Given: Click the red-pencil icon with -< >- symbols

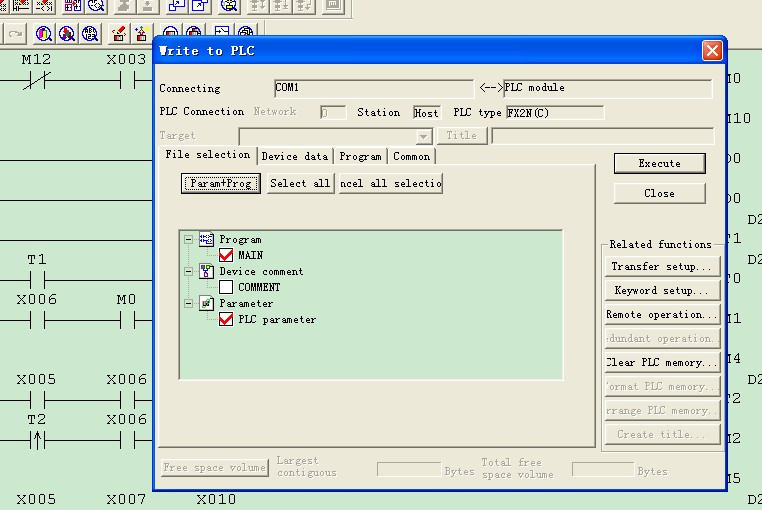Looking at the screenshot, I should coord(44,6).
